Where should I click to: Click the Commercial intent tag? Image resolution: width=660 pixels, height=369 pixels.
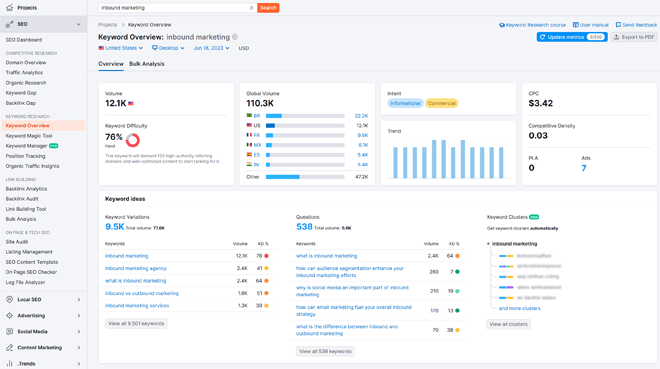point(442,103)
